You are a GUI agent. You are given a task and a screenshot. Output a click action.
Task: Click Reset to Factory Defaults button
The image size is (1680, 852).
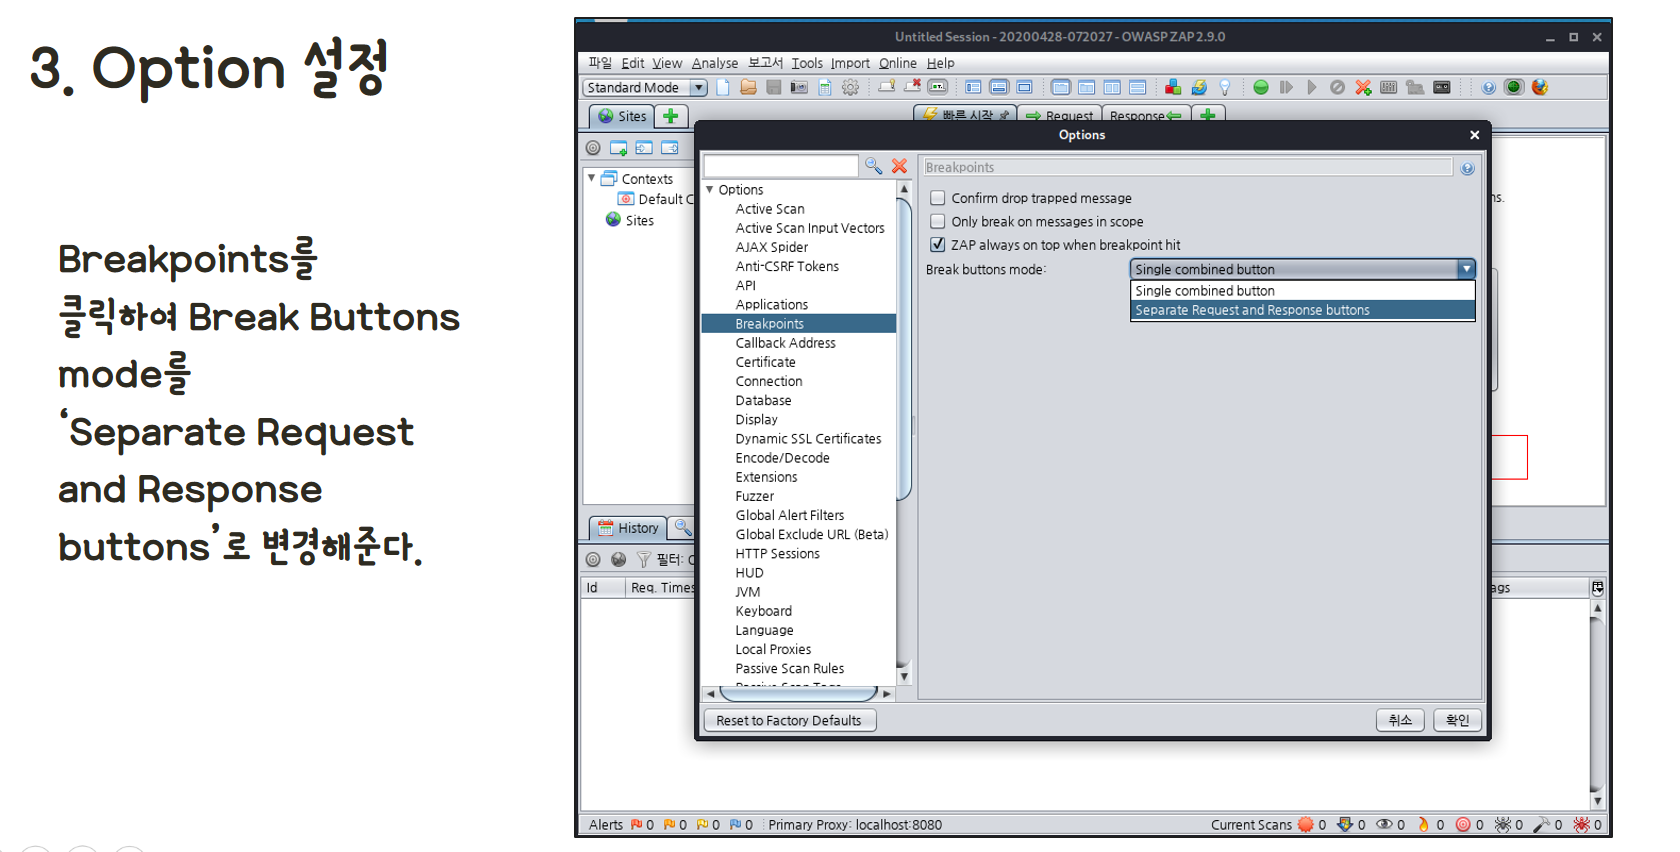789,720
